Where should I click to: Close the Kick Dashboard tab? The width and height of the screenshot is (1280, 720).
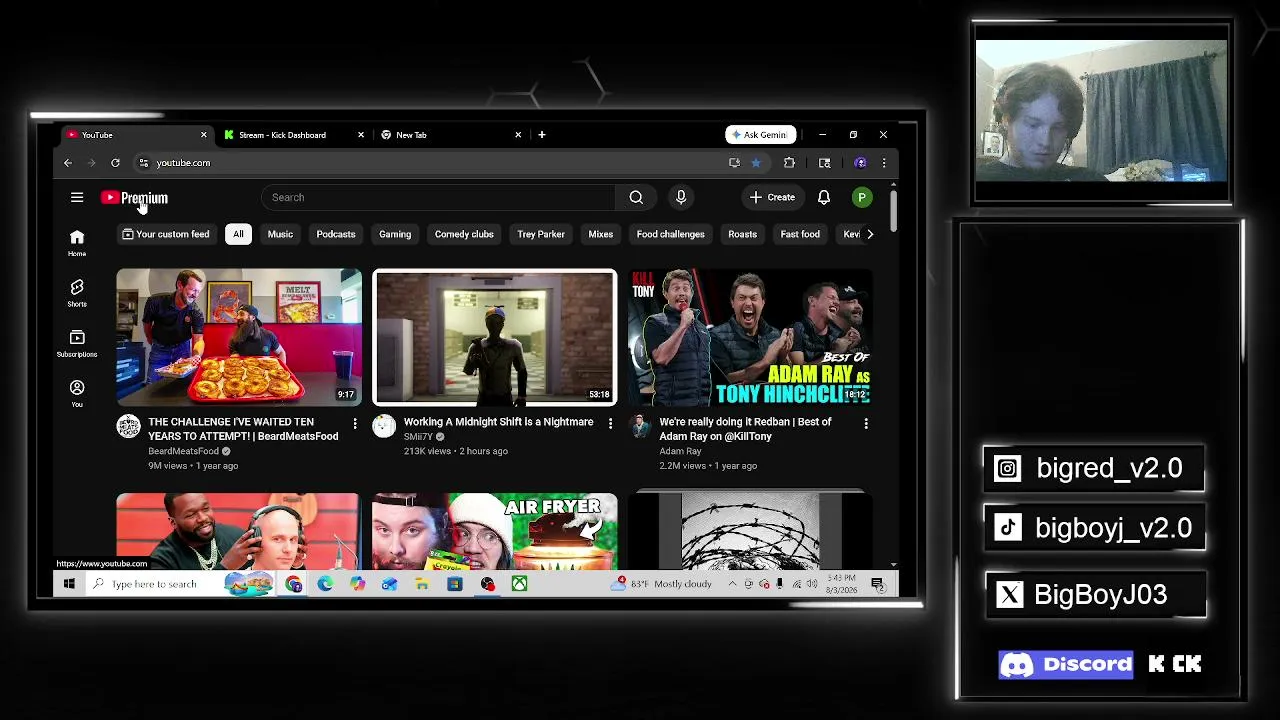[361, 135]
